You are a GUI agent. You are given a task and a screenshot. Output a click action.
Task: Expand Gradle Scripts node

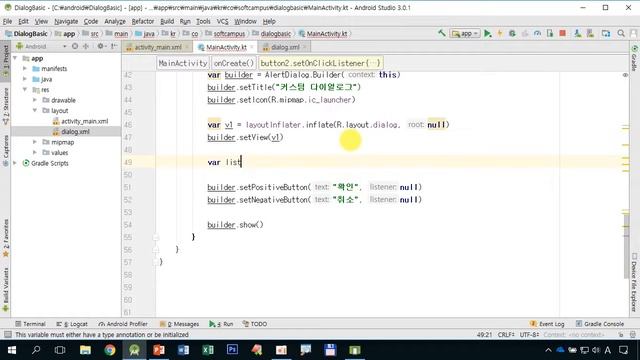tap(15, 163)
